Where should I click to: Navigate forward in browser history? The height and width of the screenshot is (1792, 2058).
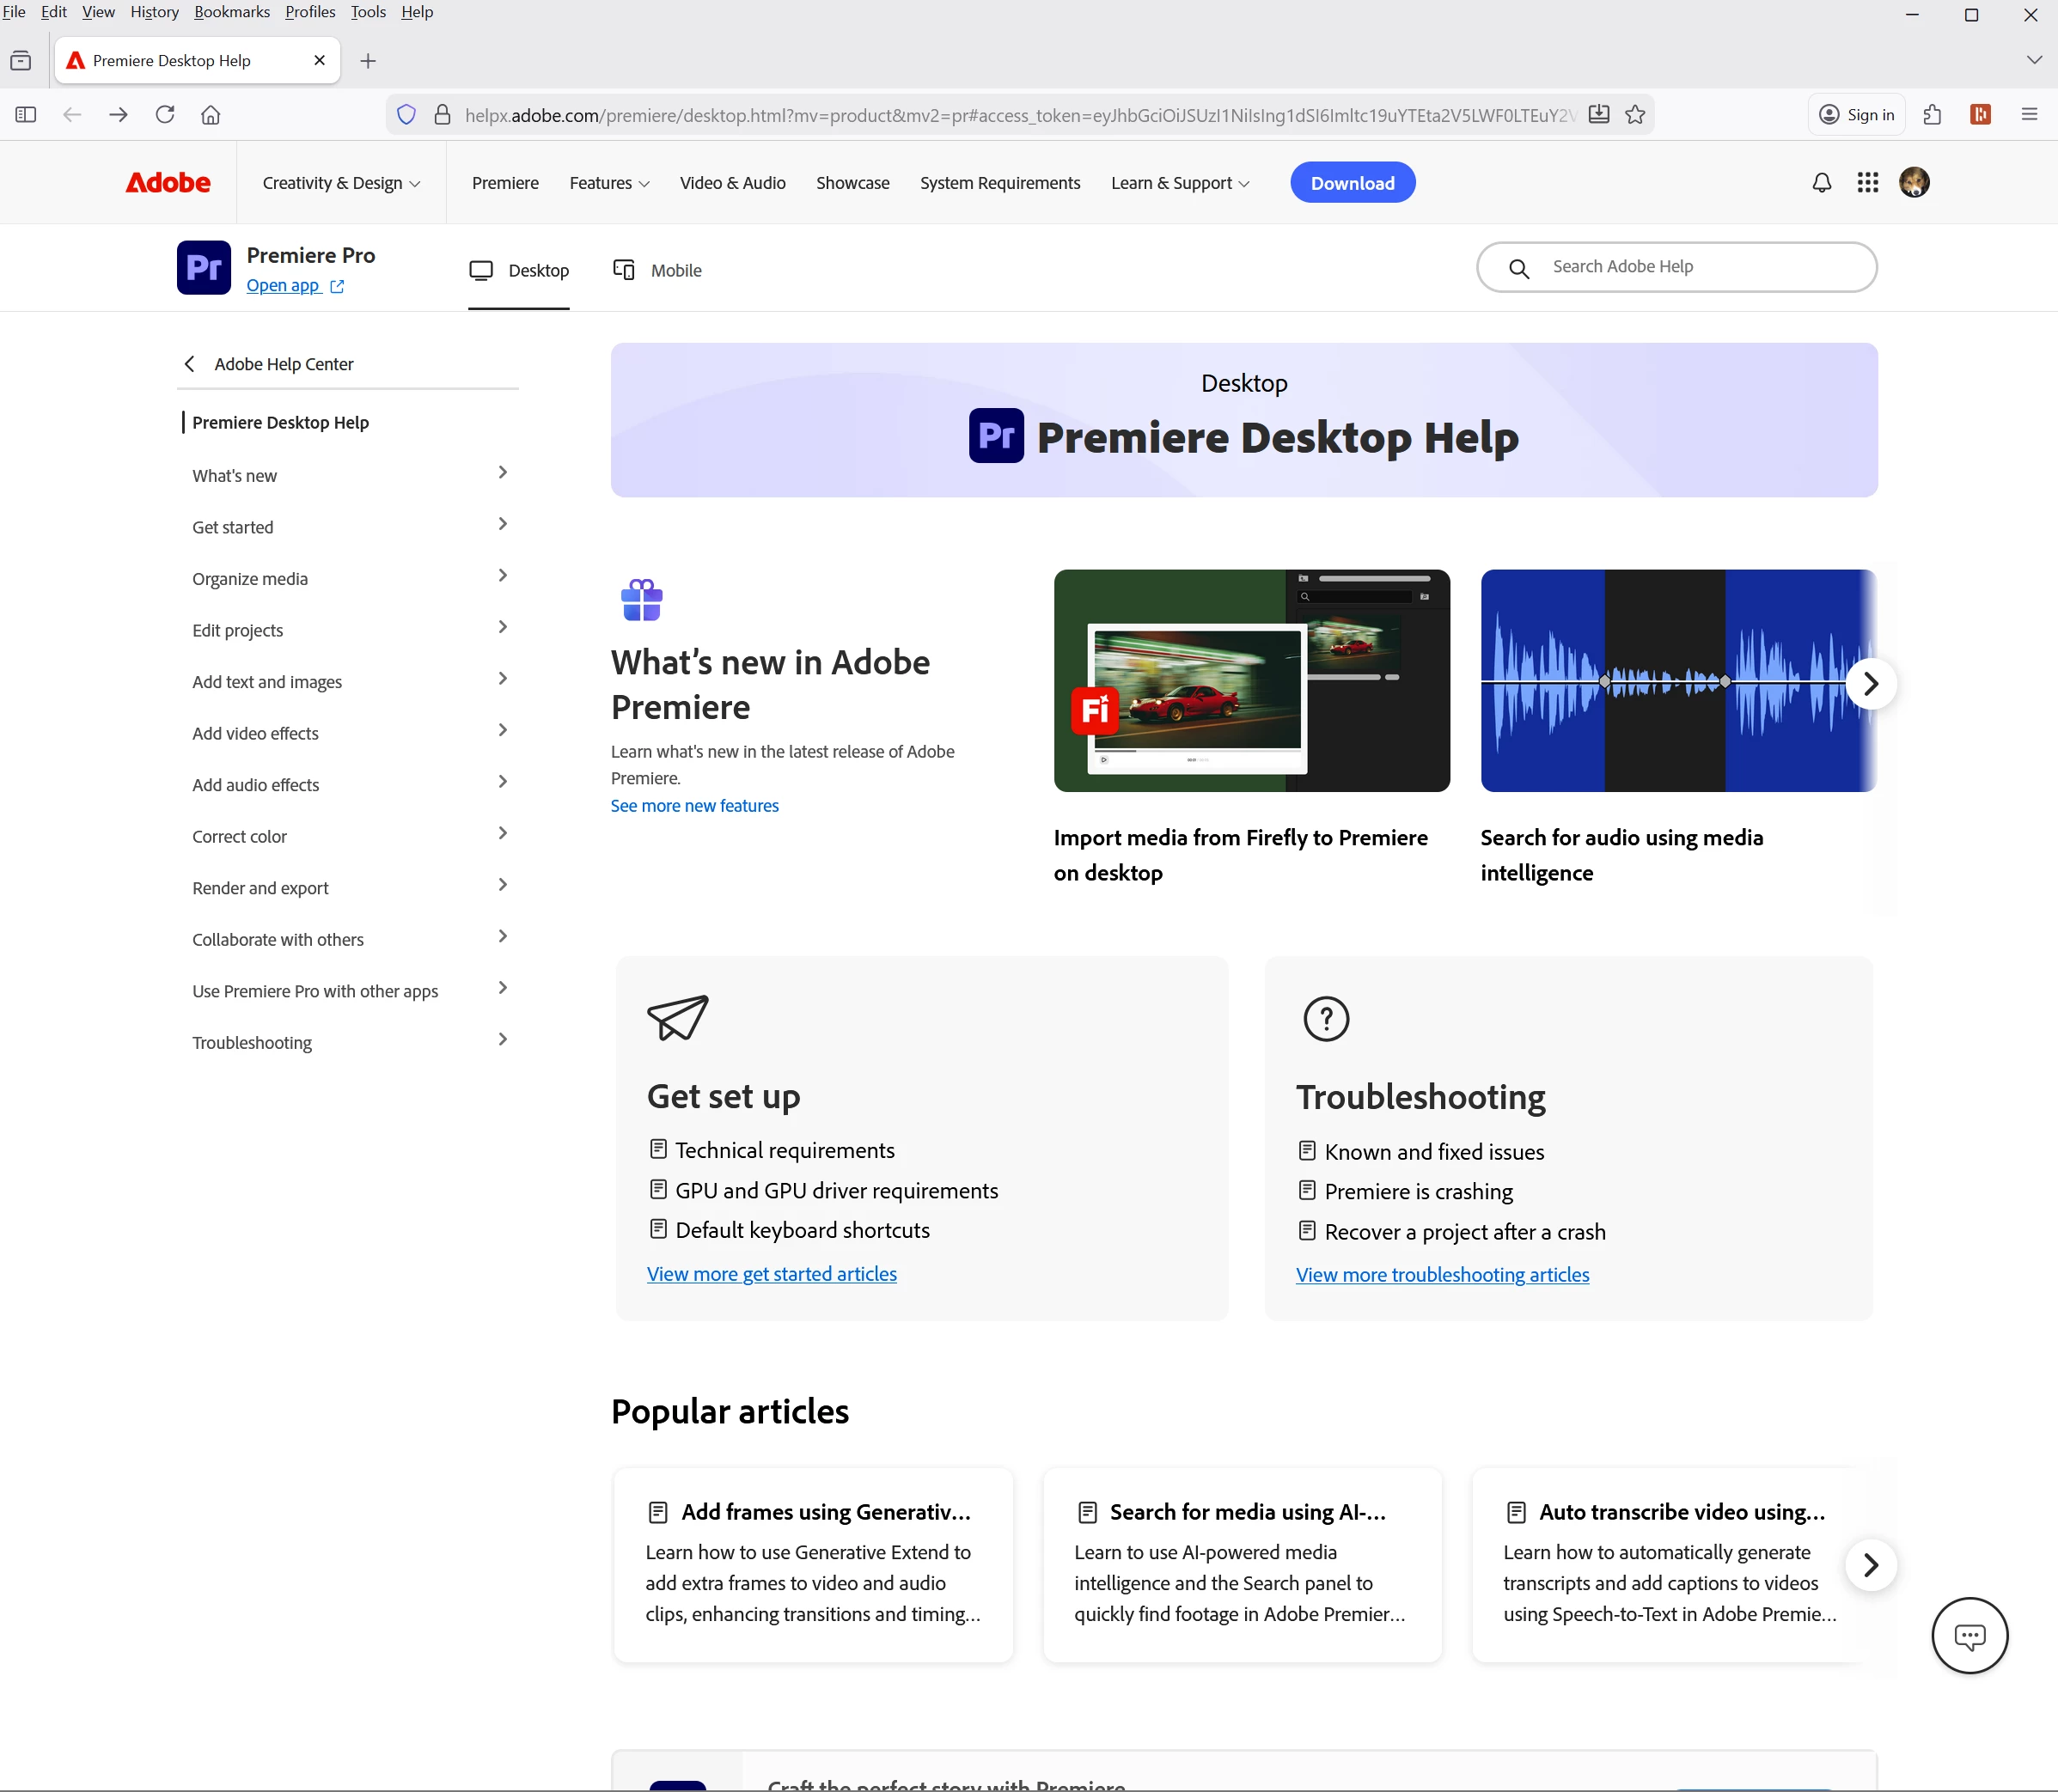pyautogui.click(x=118, y=115)
